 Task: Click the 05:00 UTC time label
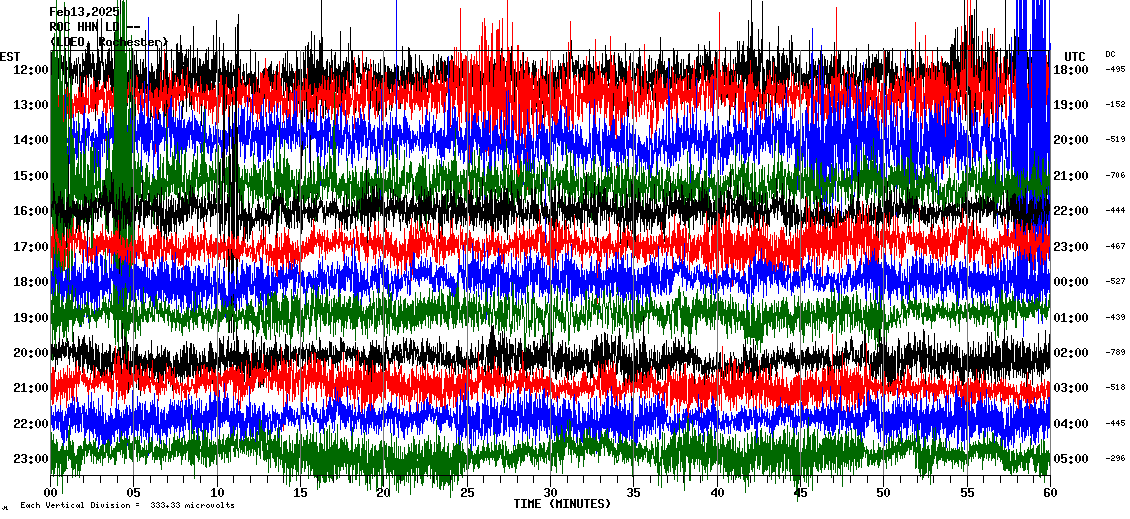1071,458
